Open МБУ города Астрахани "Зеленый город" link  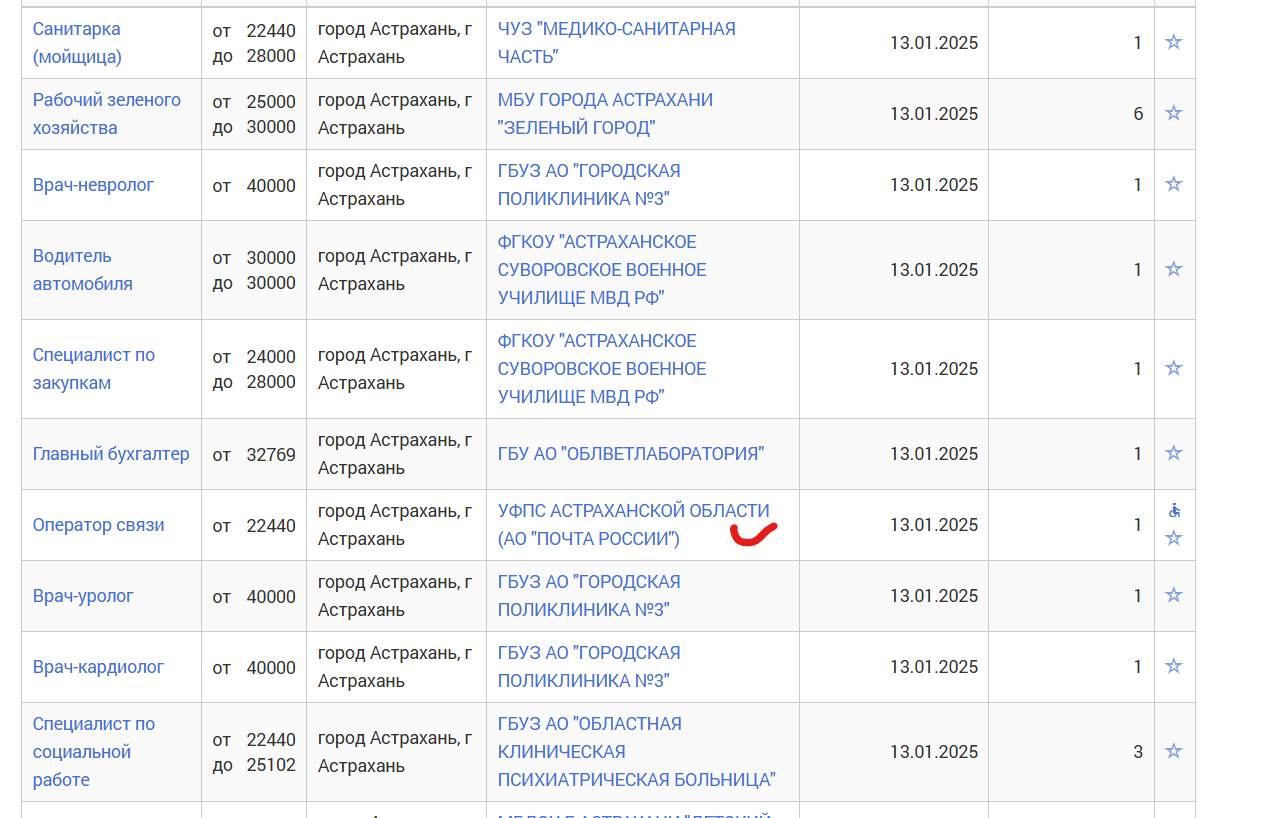coord(605,114)
